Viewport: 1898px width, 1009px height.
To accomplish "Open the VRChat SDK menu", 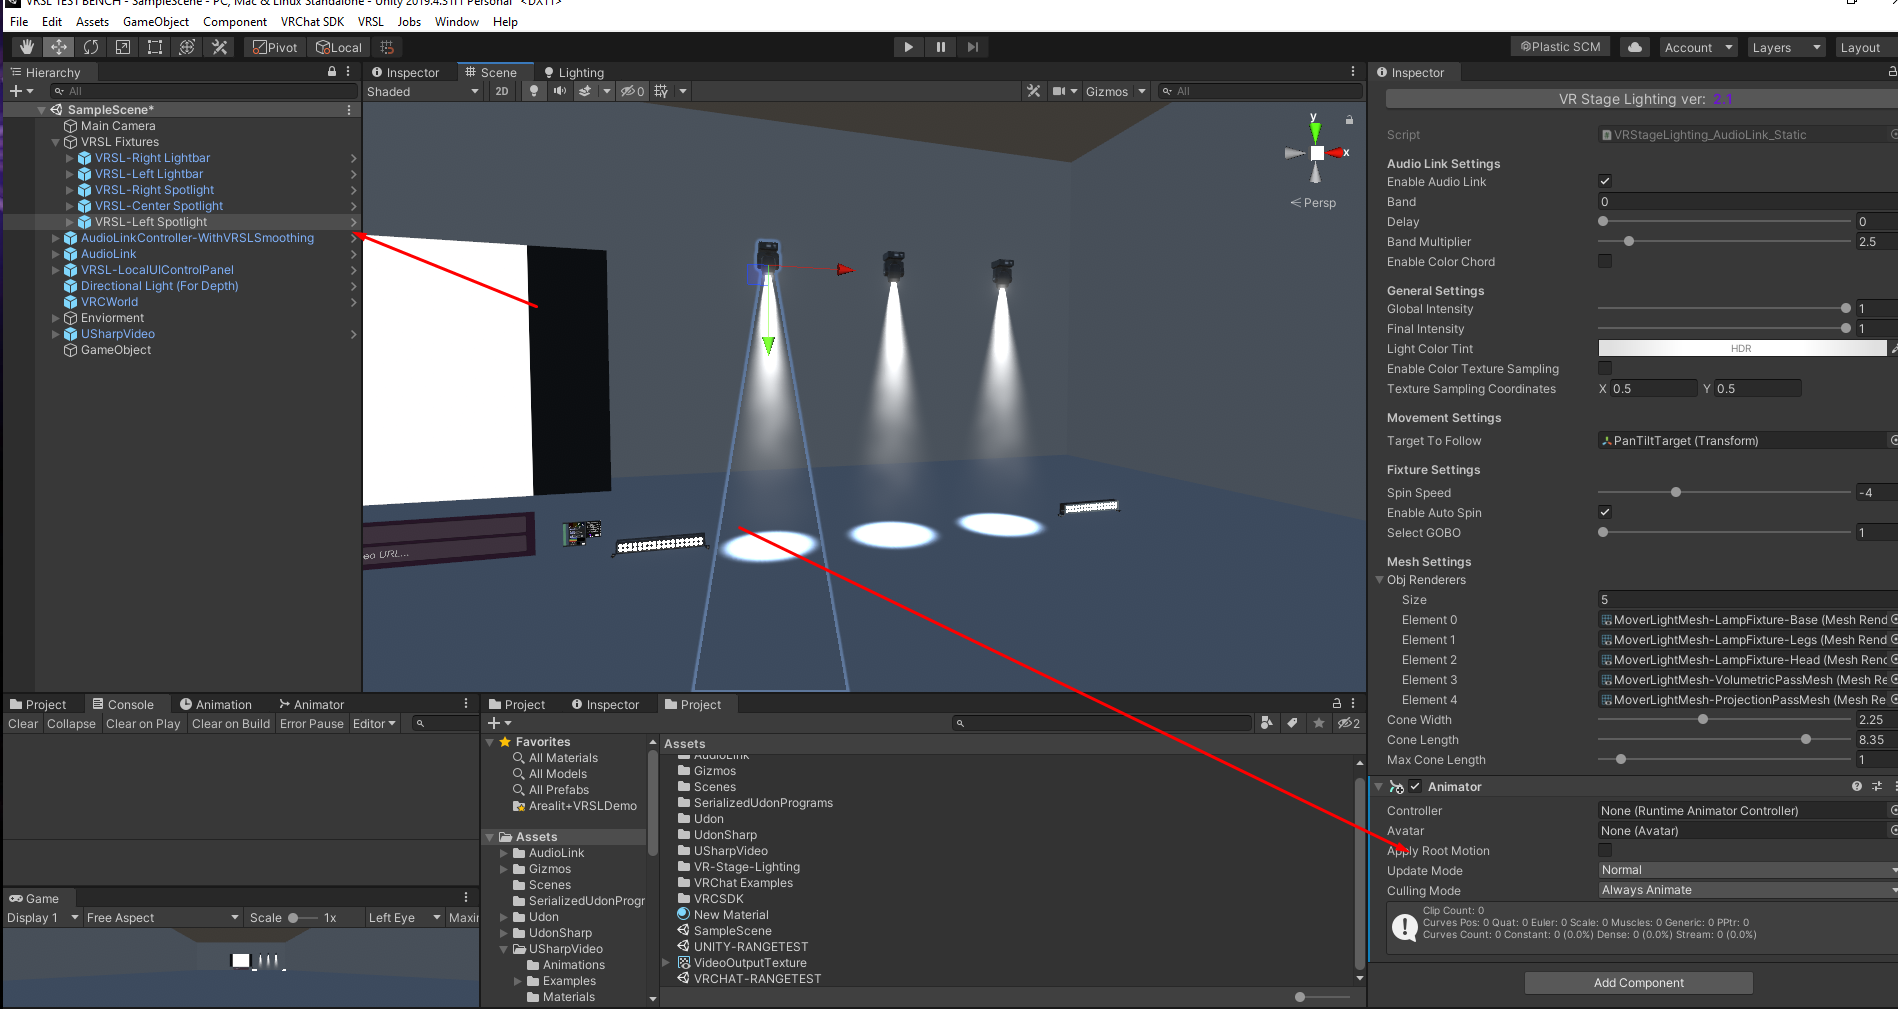I will tap(312, 21).
